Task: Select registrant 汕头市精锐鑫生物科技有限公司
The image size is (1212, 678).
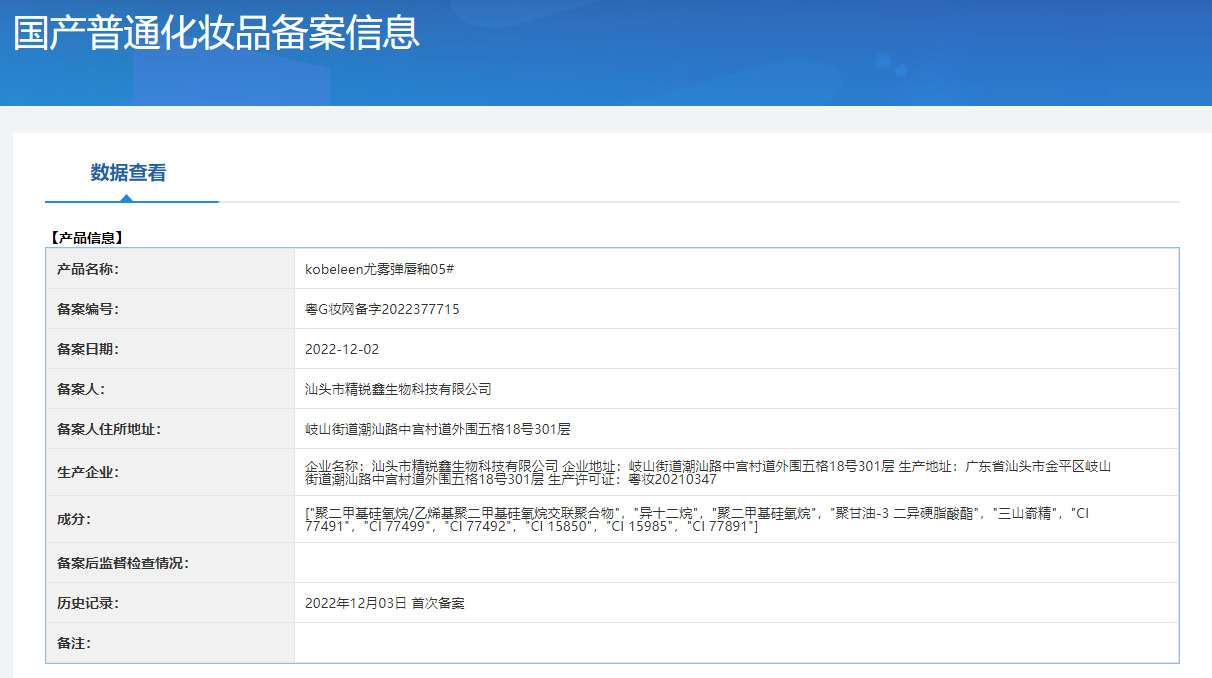Action: click(398, 389)
